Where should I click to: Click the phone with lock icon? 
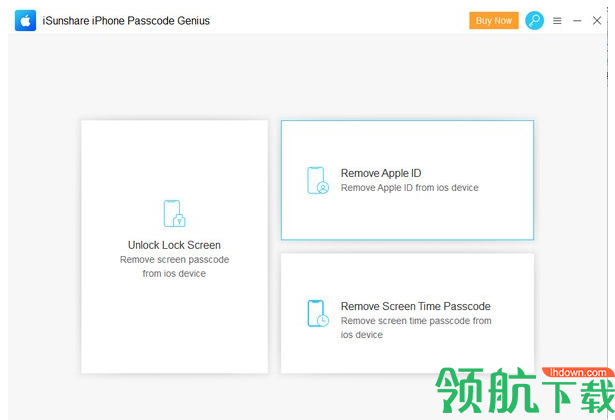click(x=174, y=213)
